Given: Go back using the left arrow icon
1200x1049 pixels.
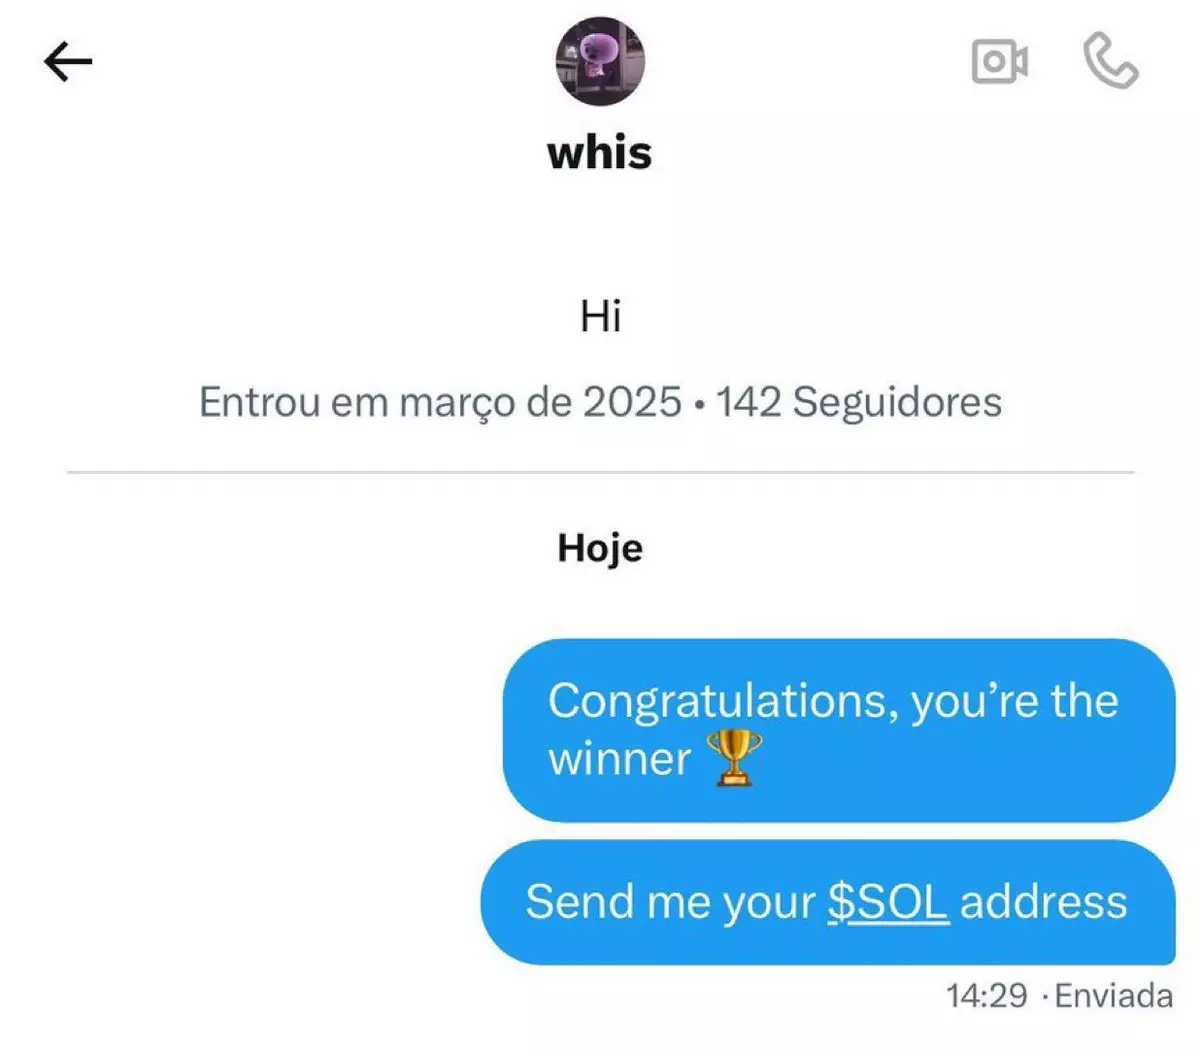Looking at the screenshot, I should click(68, 61).
